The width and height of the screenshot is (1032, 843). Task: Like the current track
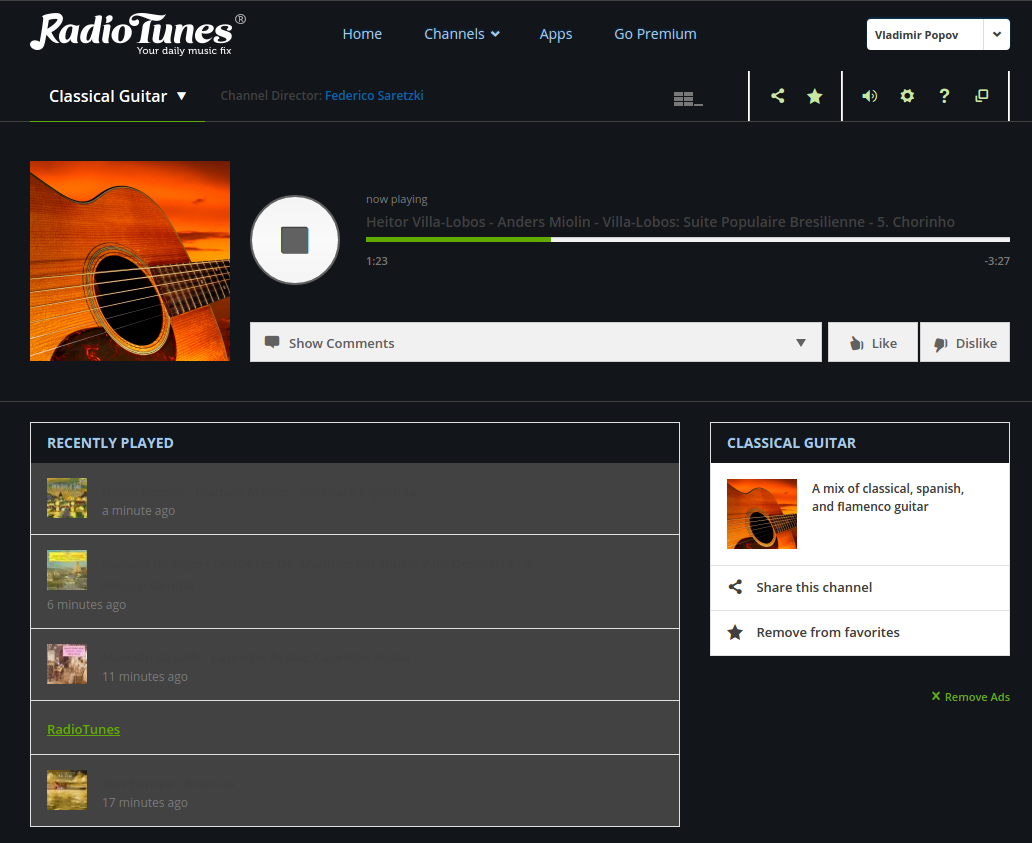[873, 342]
